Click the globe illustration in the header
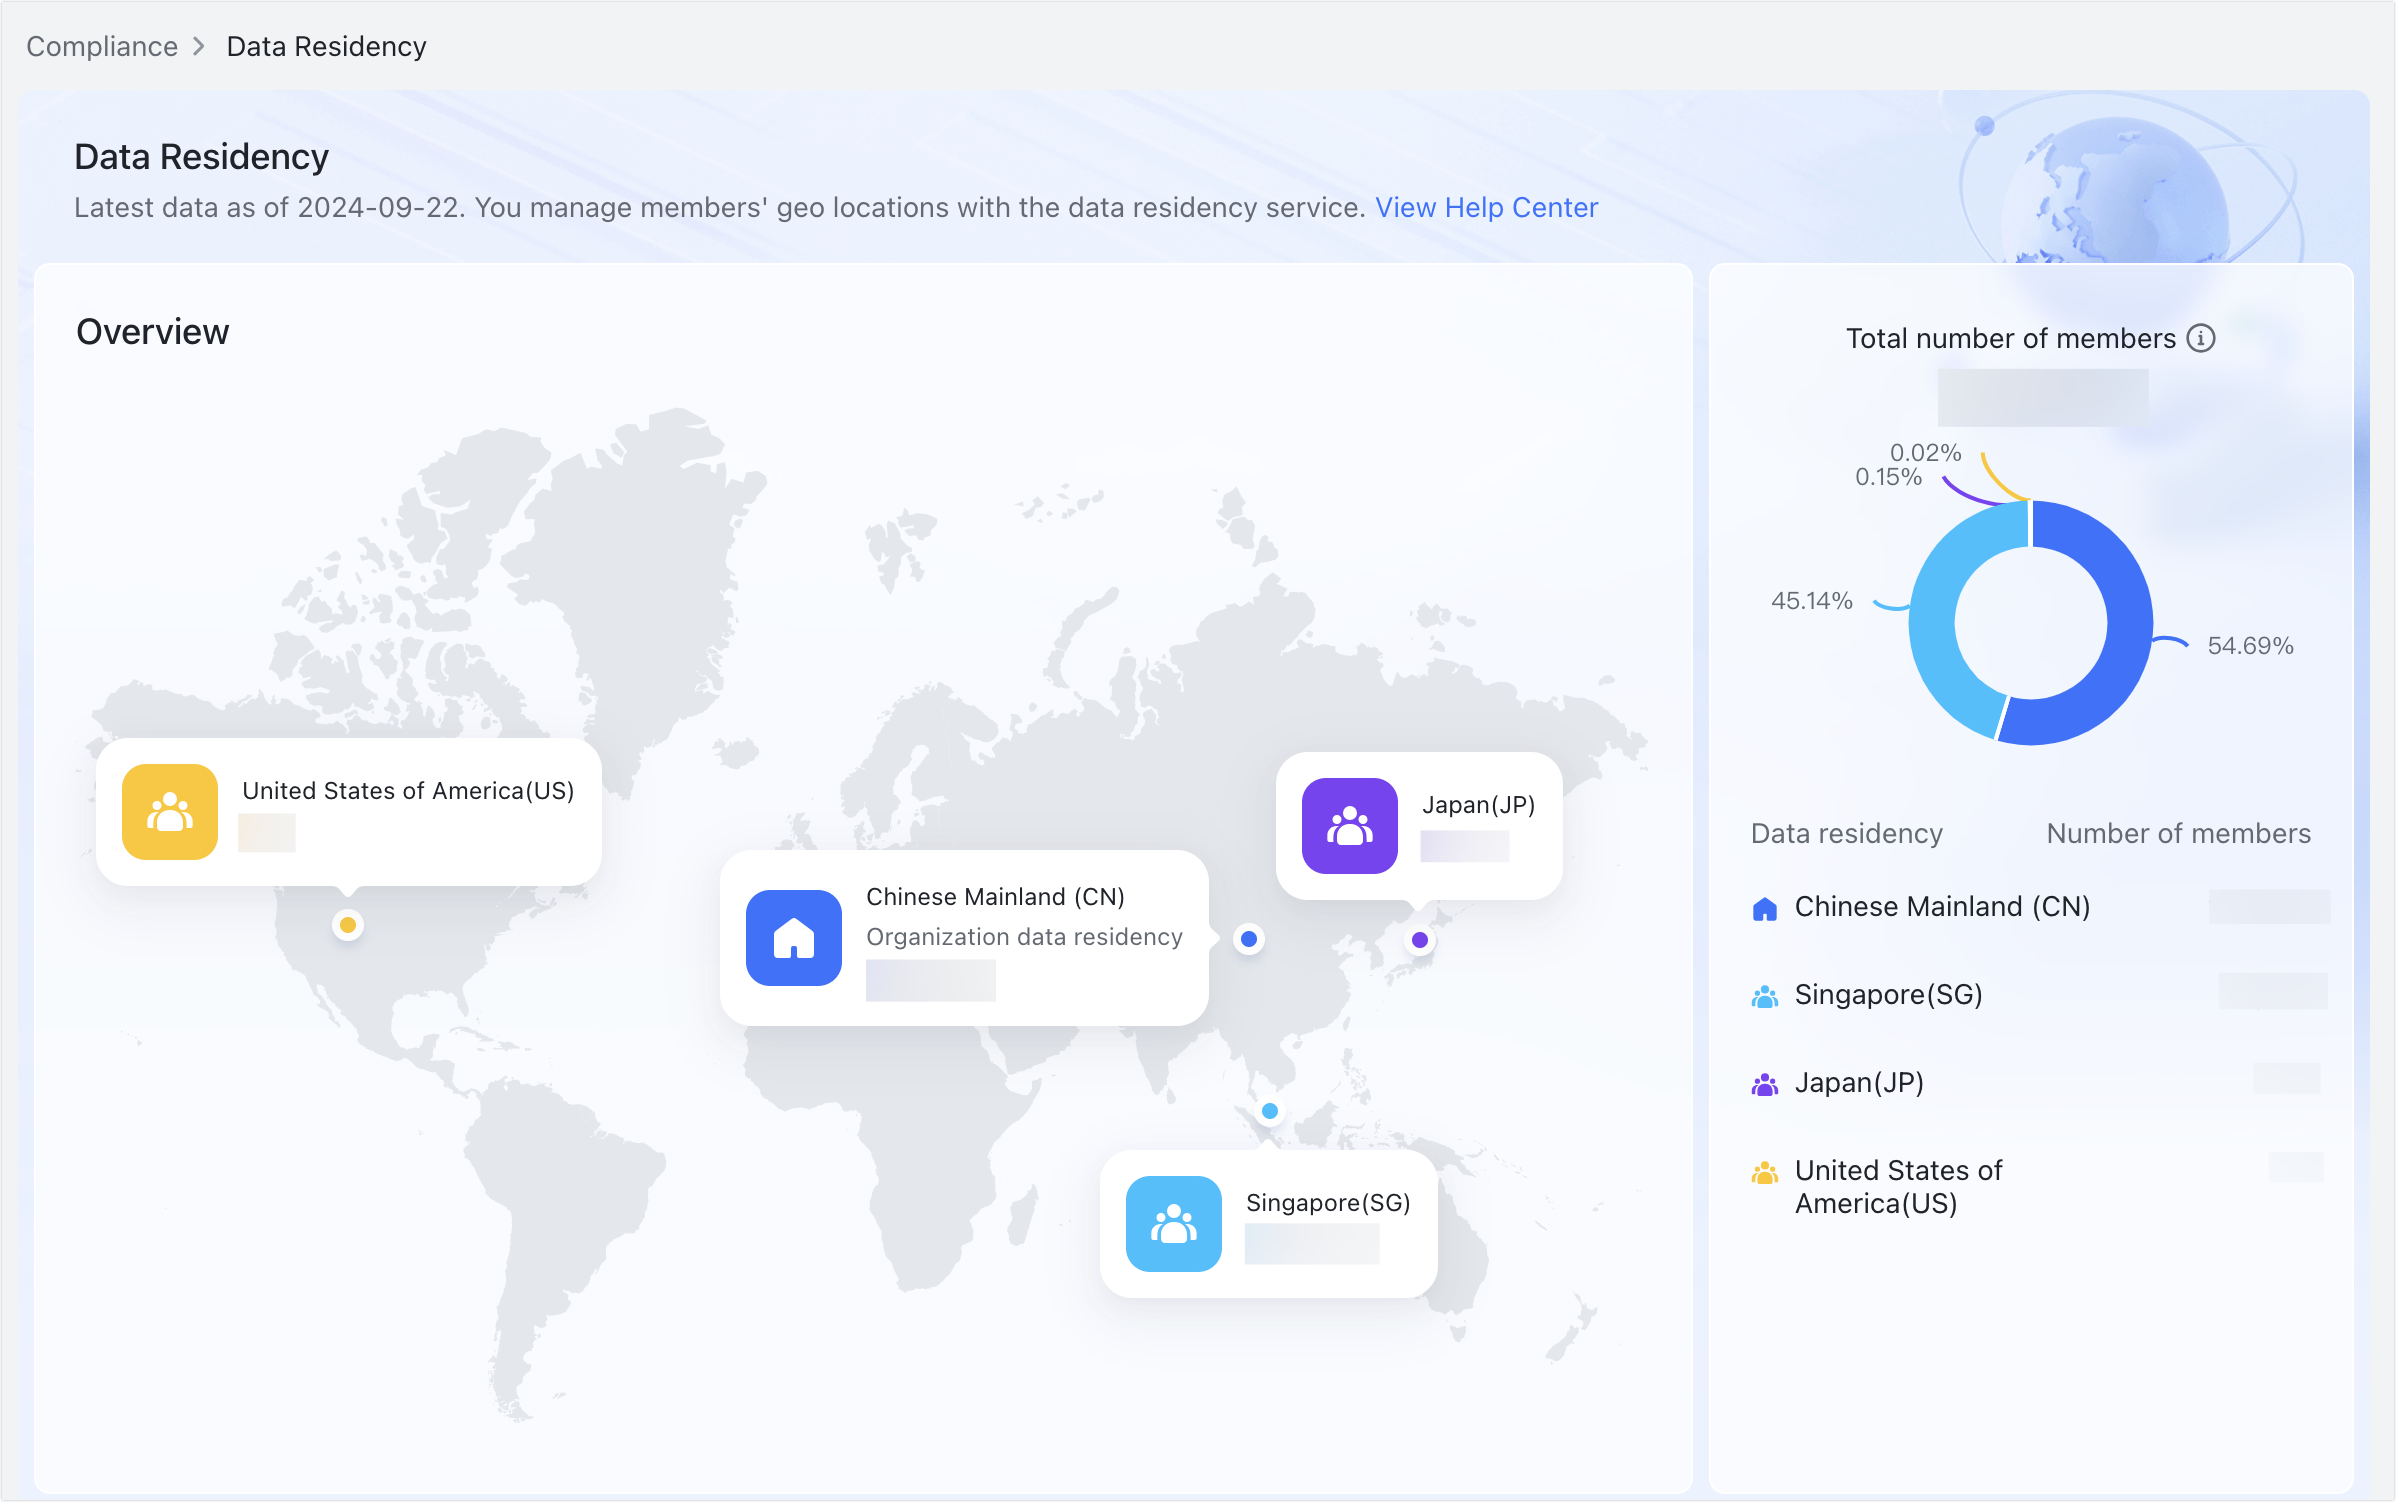The image size is (2396, 1502). click(2120, 180)
